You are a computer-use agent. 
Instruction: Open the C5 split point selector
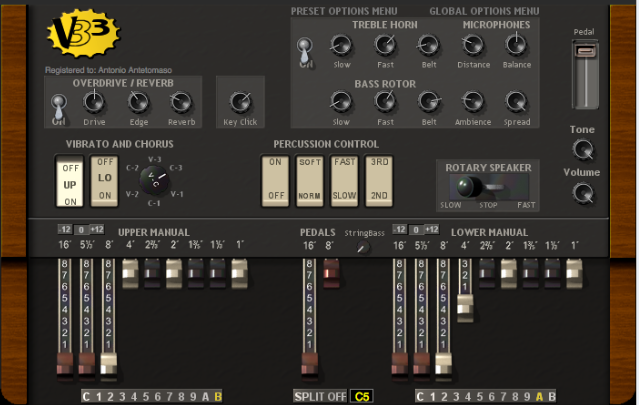[361, 396]
